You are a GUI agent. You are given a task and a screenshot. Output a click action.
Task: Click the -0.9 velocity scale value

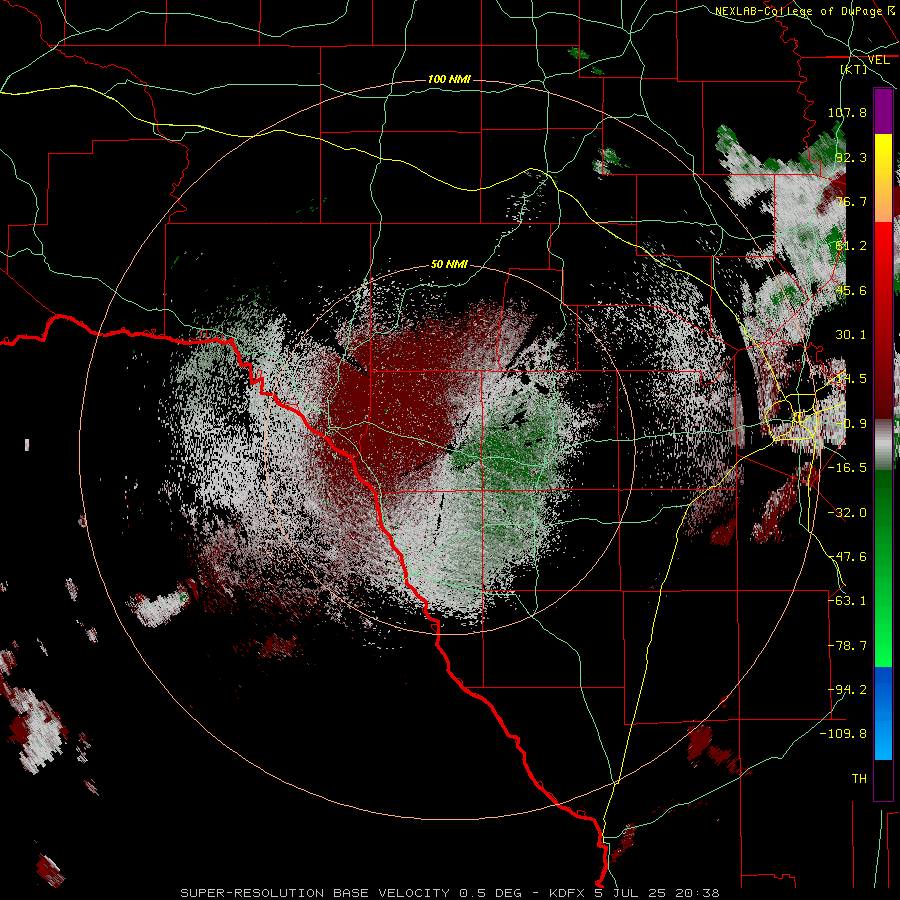[851, 424]
